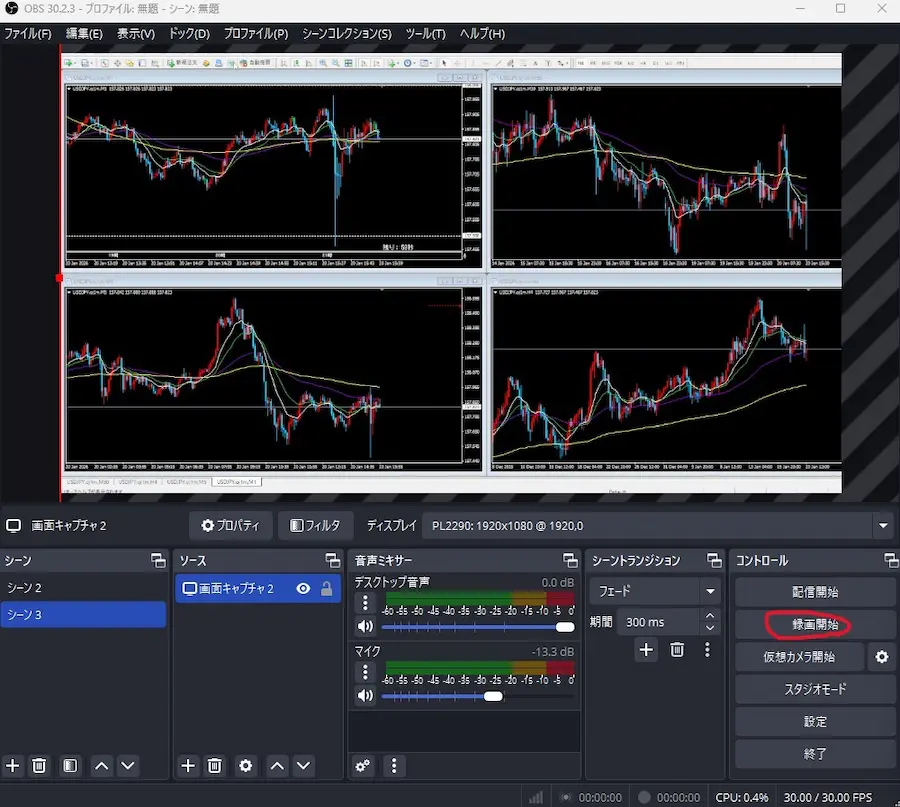Expand the ディスプレイ display dropdown
This screenshot has height=807, width=900.
[x=882, y=525]
